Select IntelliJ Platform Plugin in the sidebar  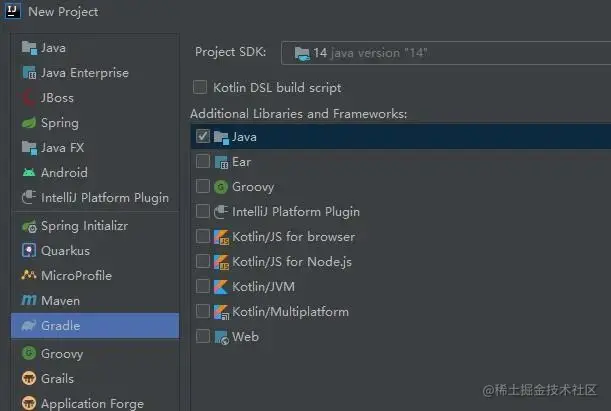[95, 198]
